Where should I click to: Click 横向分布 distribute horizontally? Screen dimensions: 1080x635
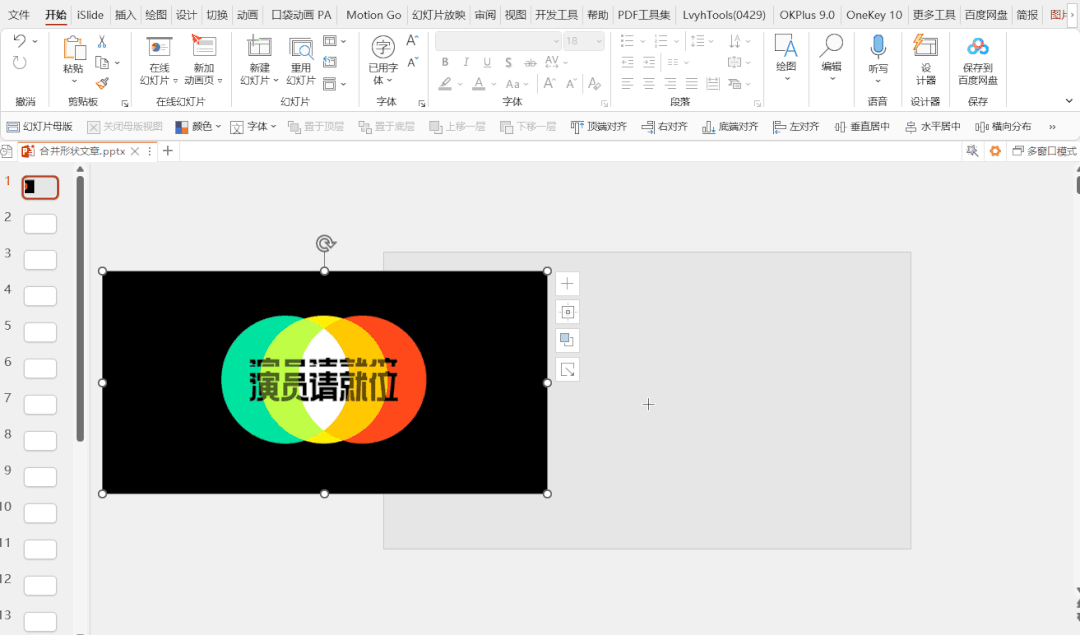1004,127
